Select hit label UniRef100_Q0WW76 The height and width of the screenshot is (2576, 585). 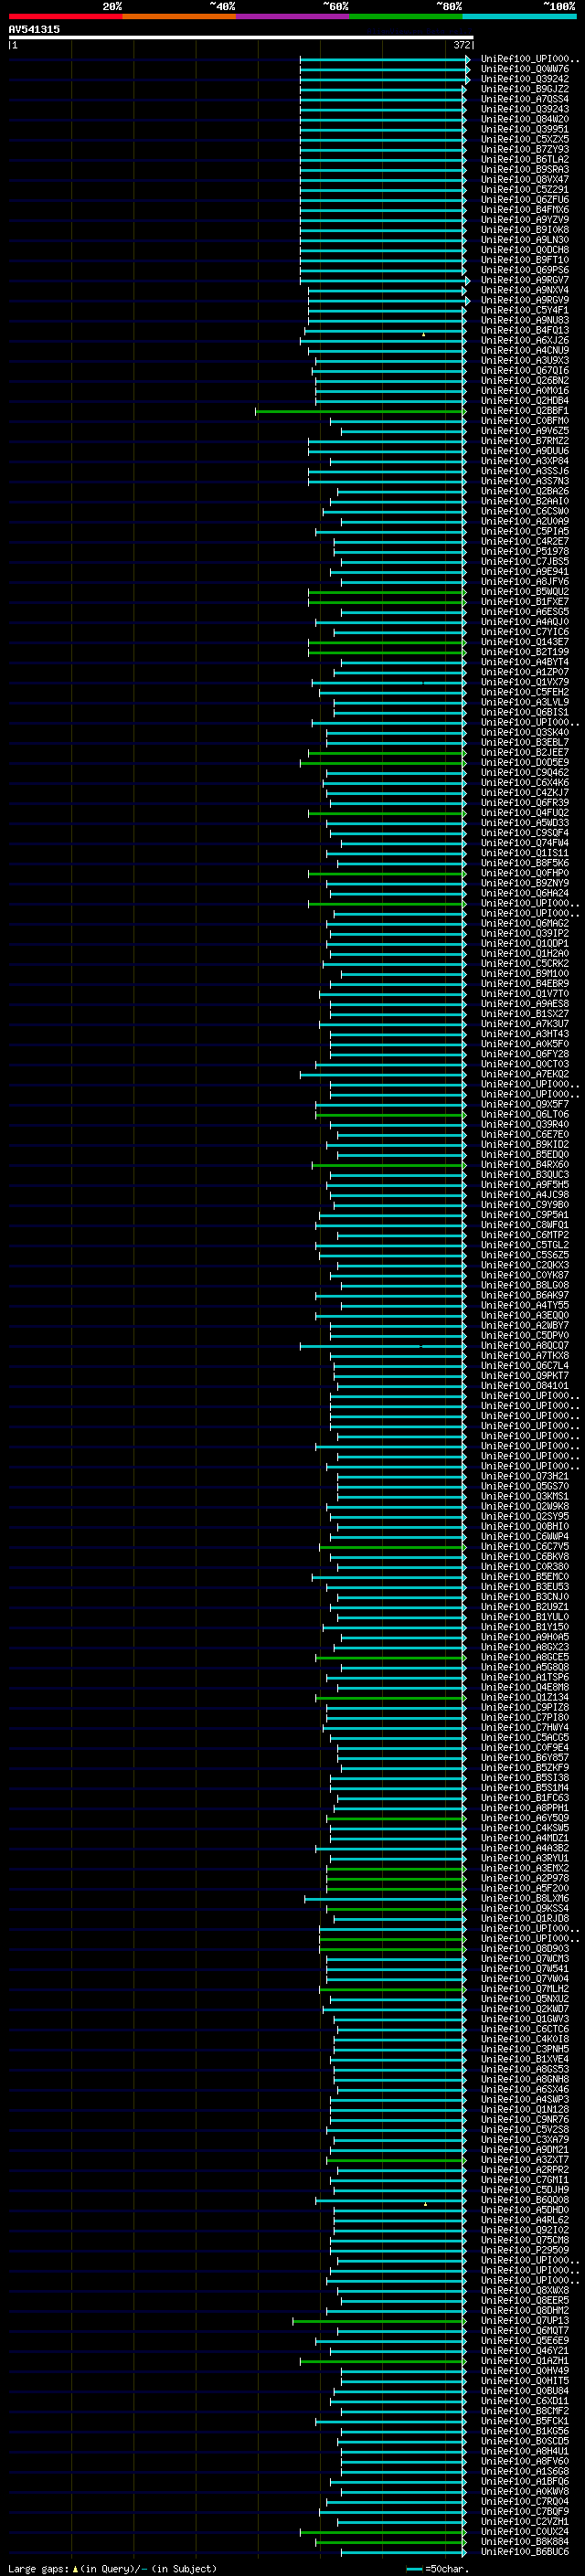pos(525,69)
